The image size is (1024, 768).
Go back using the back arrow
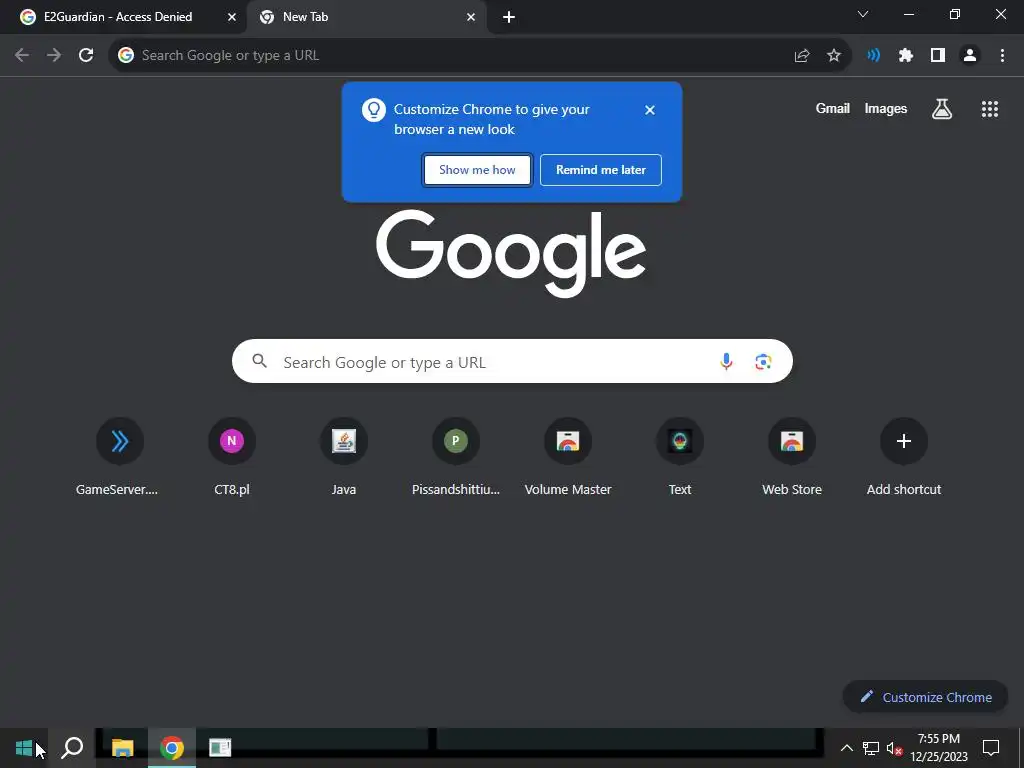tap(22, 56)
